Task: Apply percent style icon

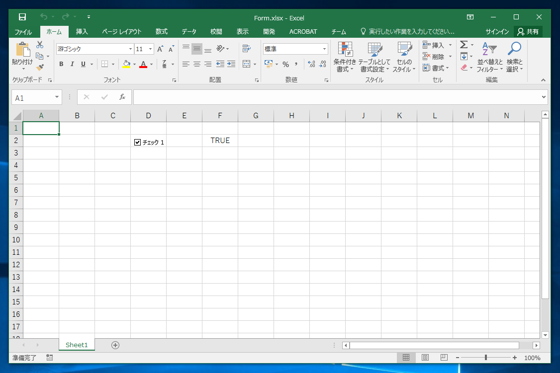Action: coord(286,64)
